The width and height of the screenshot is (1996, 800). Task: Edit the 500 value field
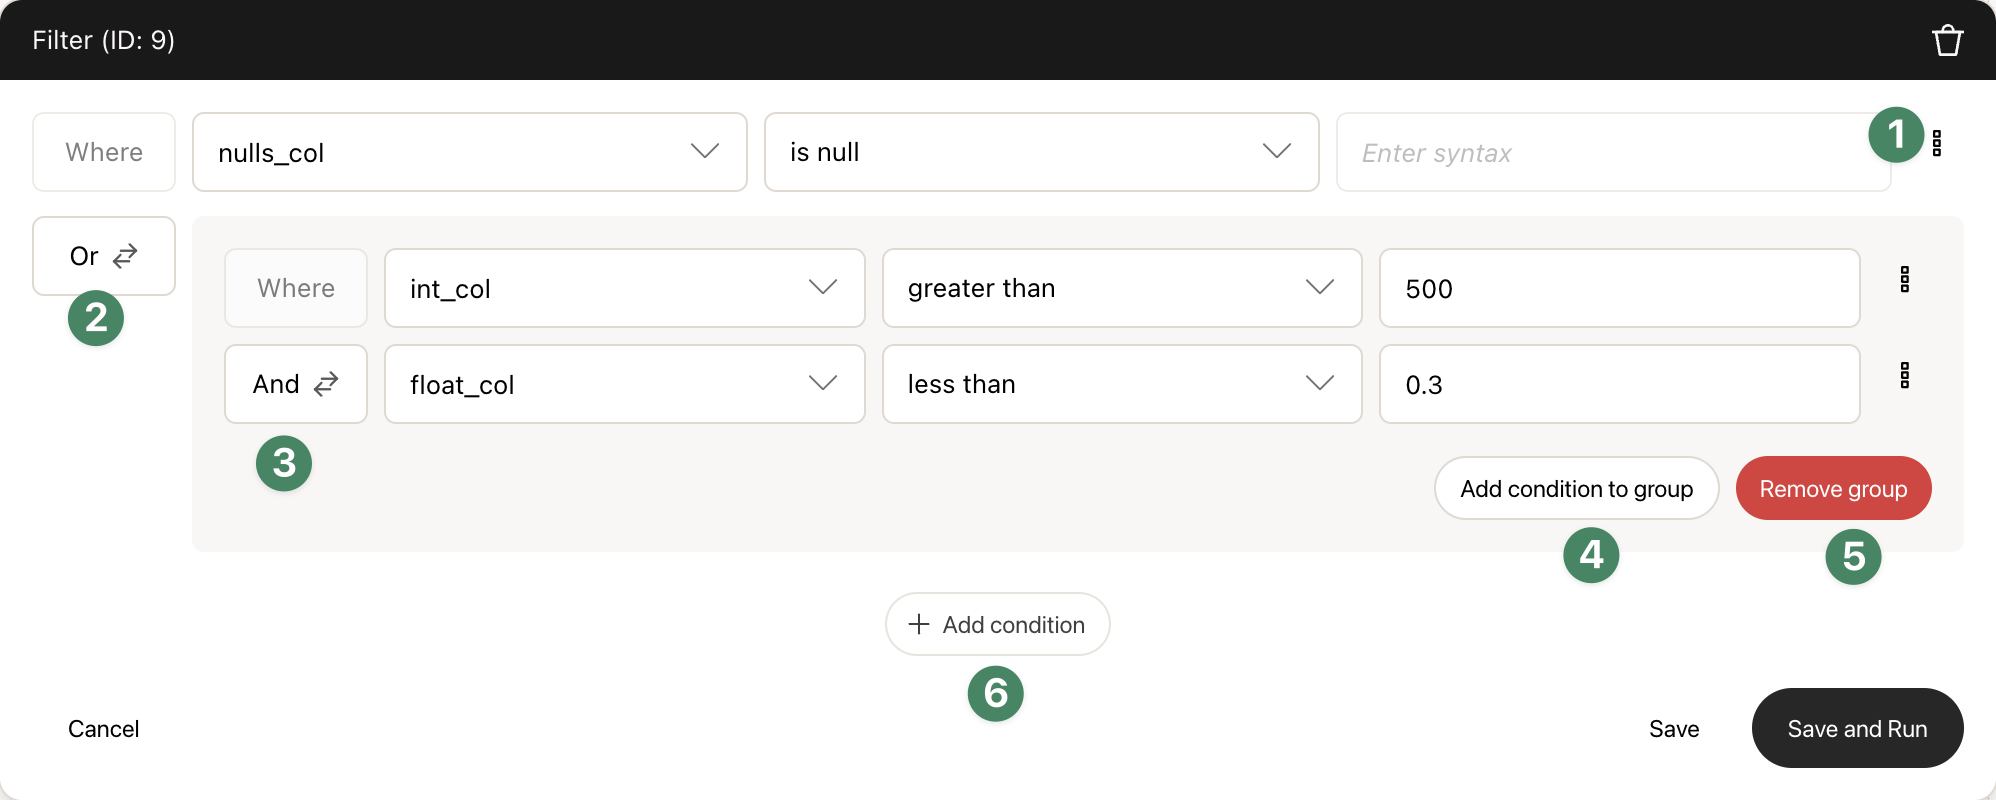(1618, 288)
